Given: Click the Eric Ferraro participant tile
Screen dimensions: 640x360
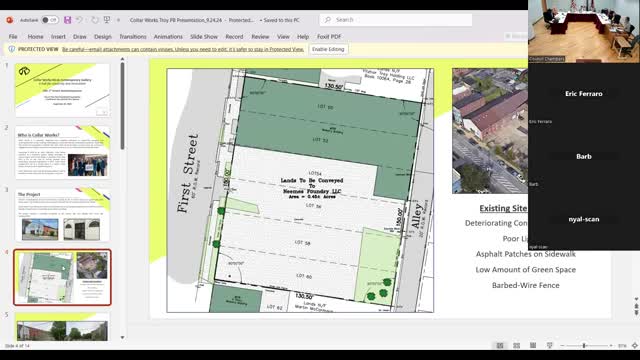Looking at the screenshot, I should pos(584,94).
